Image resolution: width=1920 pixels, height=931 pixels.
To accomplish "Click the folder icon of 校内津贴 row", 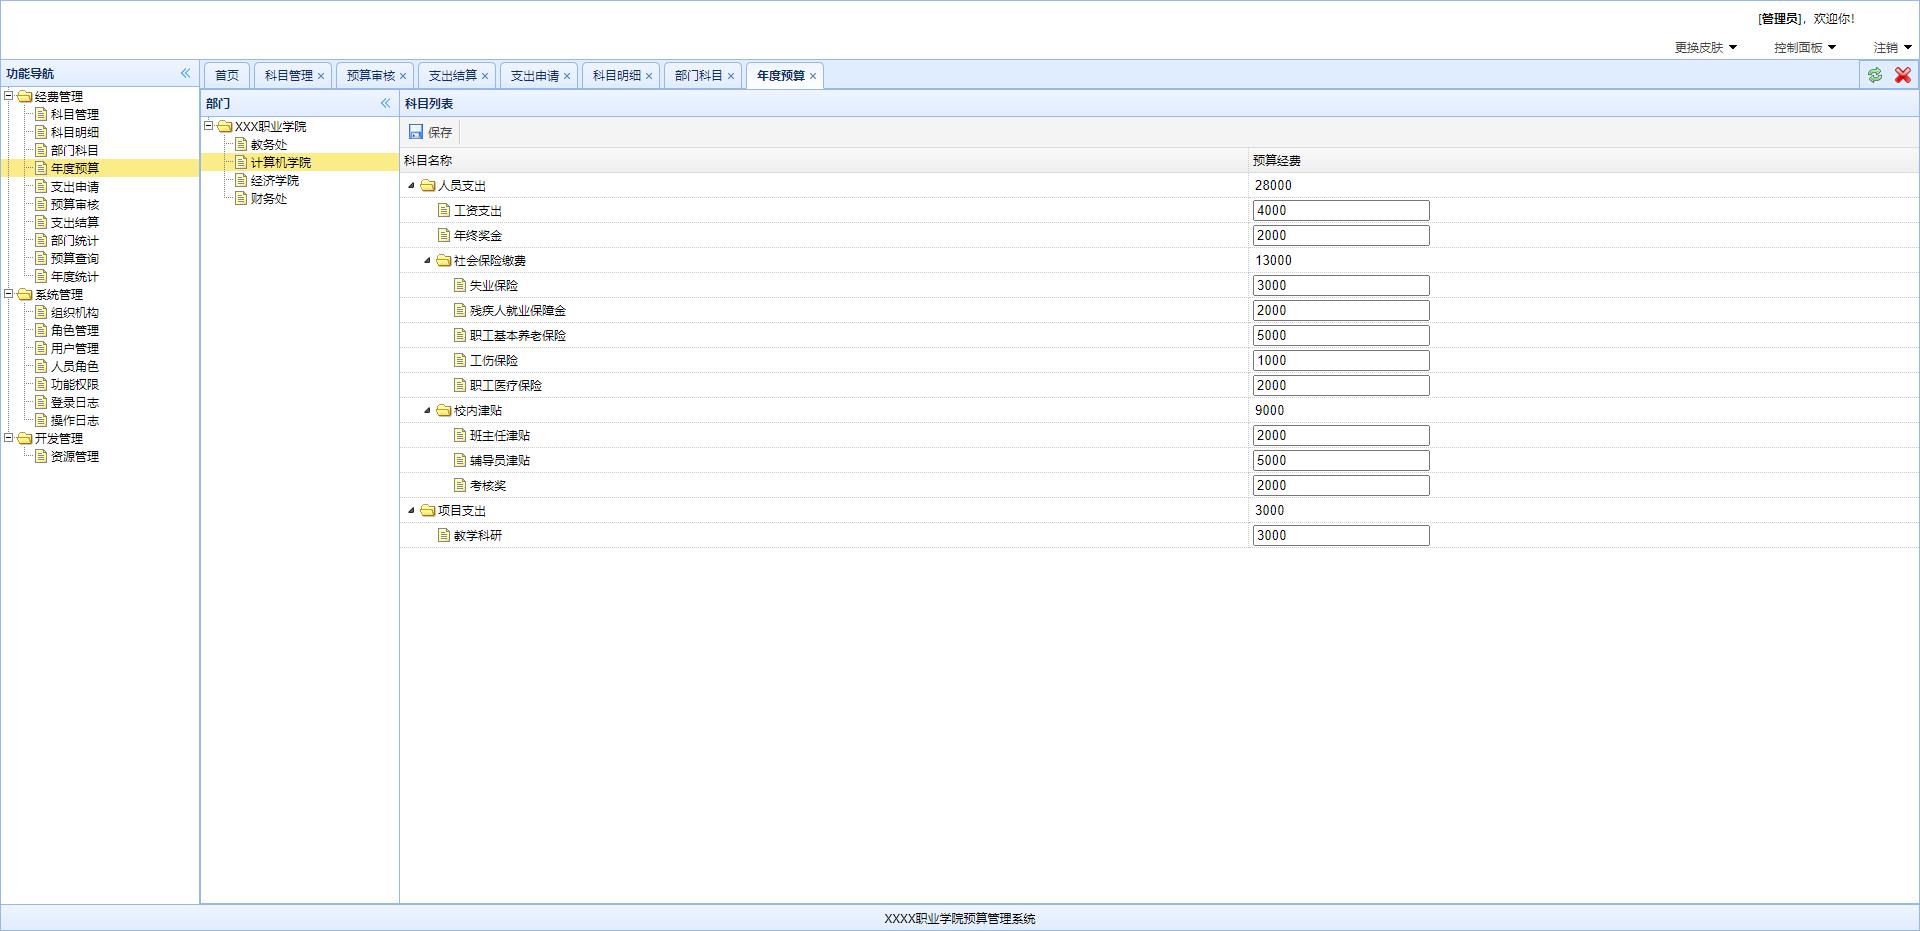I will 444,410.
